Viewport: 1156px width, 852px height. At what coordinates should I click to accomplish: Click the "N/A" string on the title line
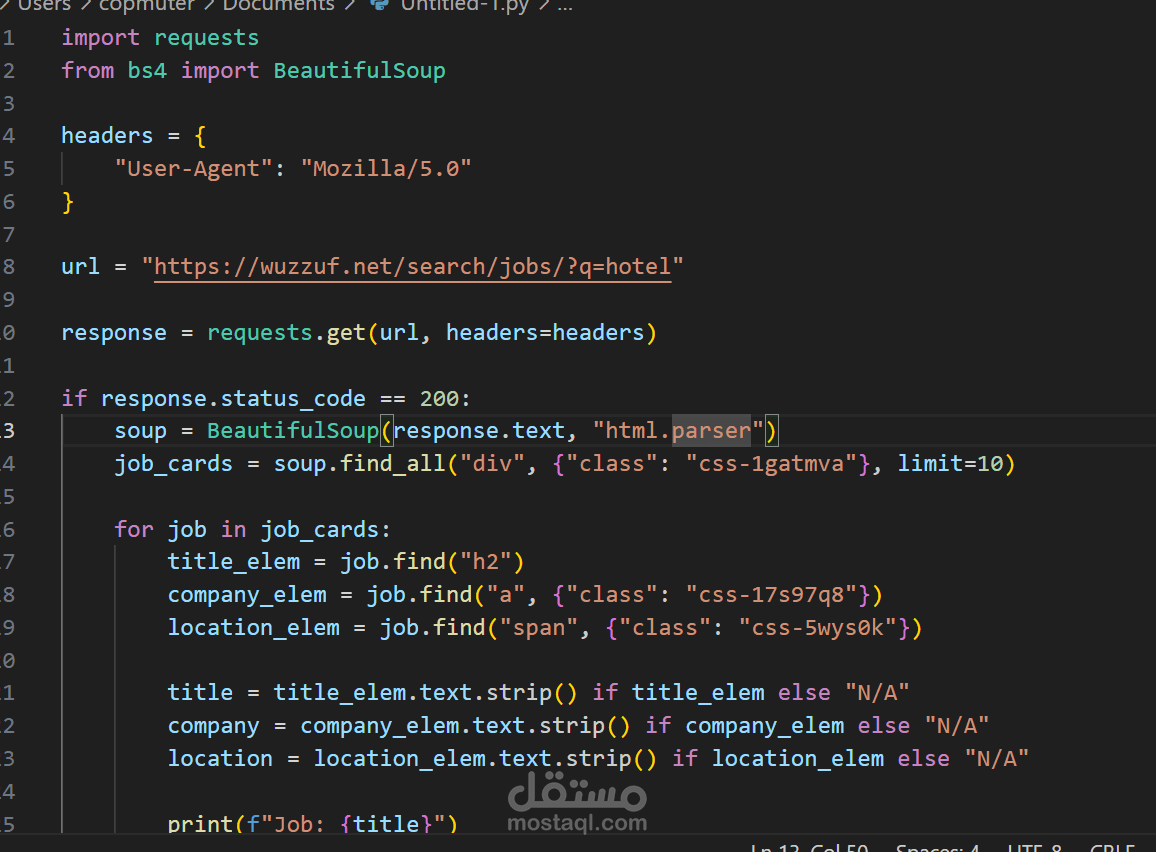(x=877, y=693)
